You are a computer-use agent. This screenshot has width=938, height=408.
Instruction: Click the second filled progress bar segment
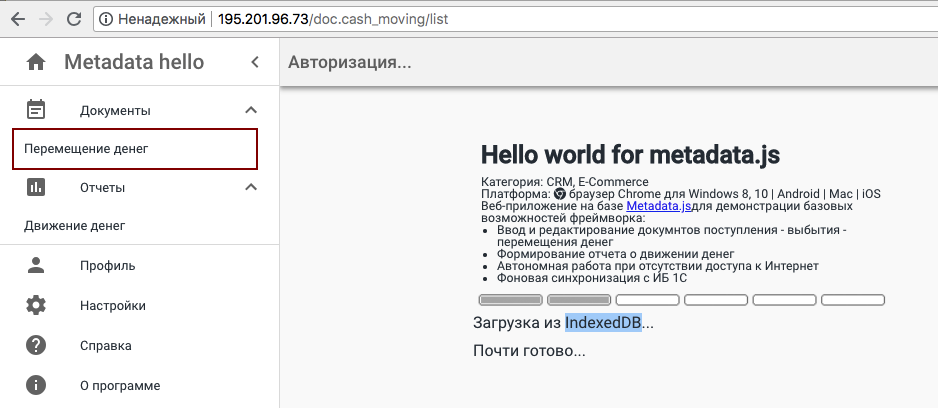578,300
